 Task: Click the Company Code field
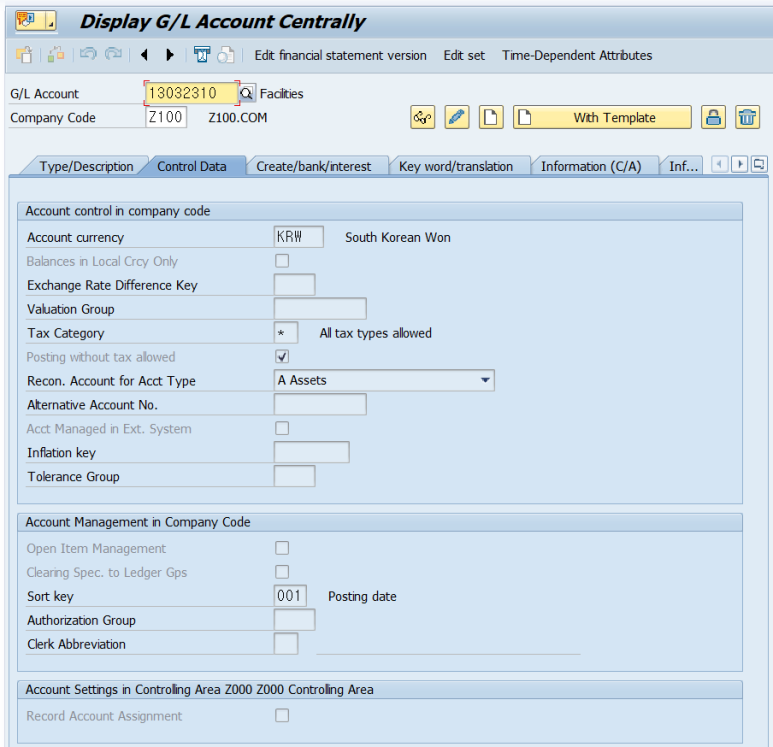pyautogui.click(x=166, y=117)
